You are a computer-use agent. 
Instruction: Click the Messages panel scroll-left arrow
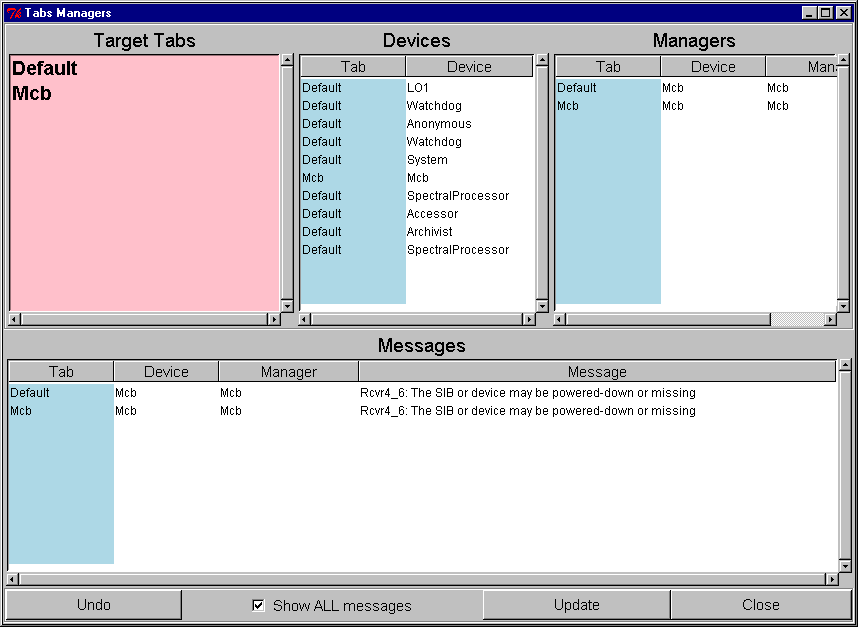pyautogui.click(x=13, y=579)
